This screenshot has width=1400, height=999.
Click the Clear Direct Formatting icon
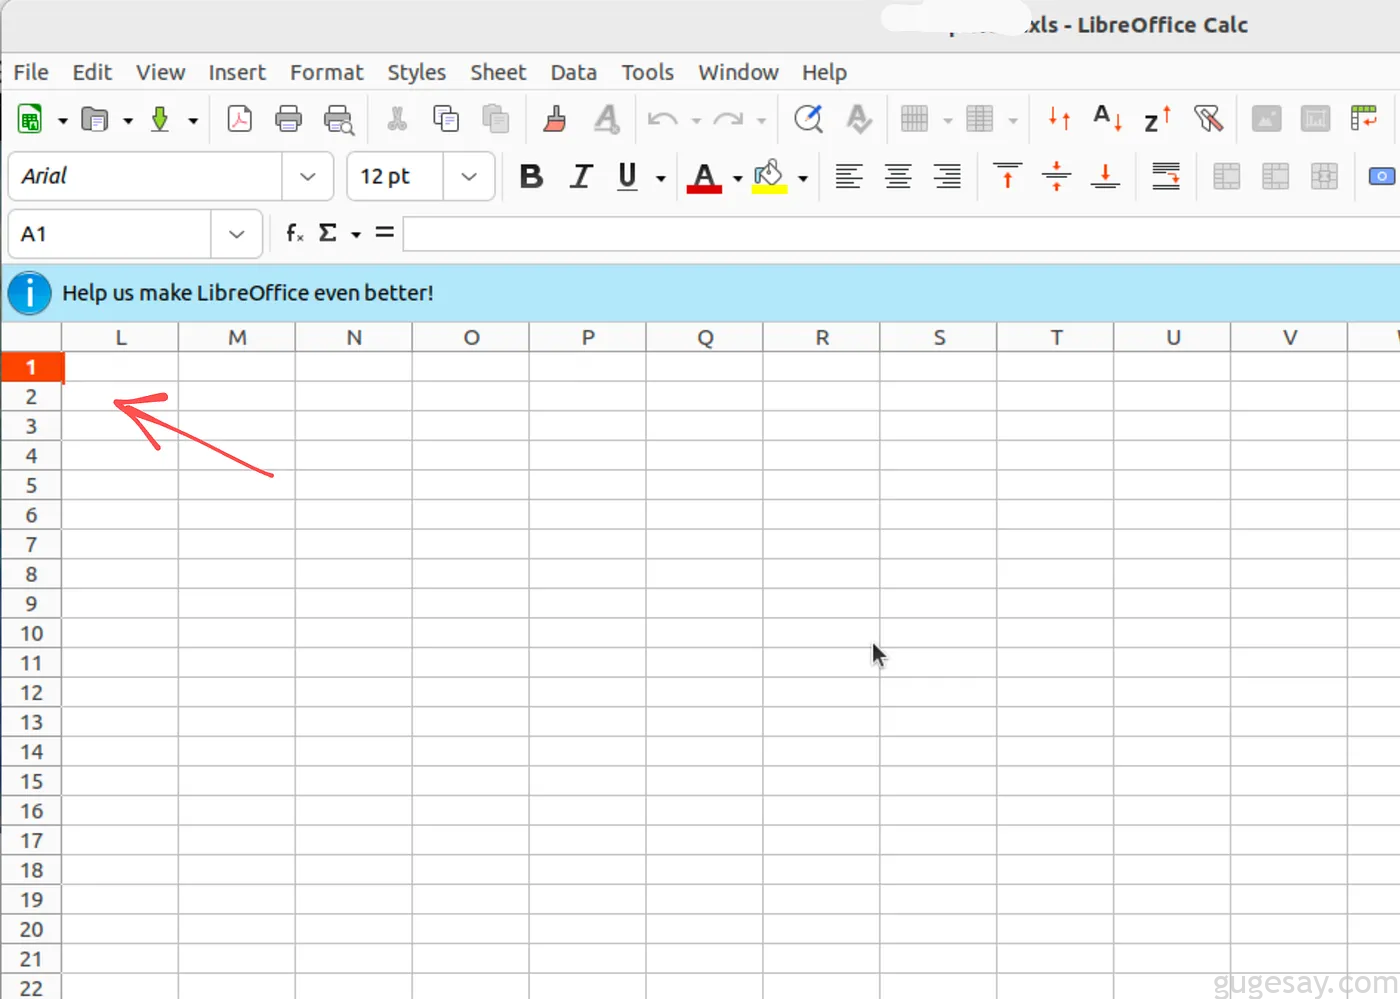point(606,120)
